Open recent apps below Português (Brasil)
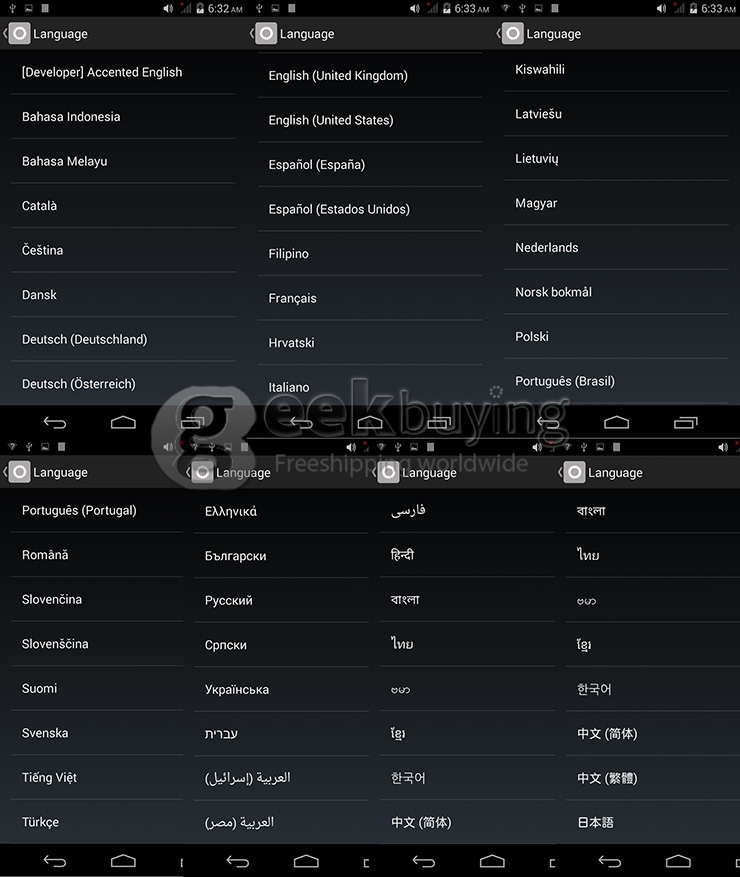Image resolution: width=740 pixels, height=877 pixels. coord(685,423)
